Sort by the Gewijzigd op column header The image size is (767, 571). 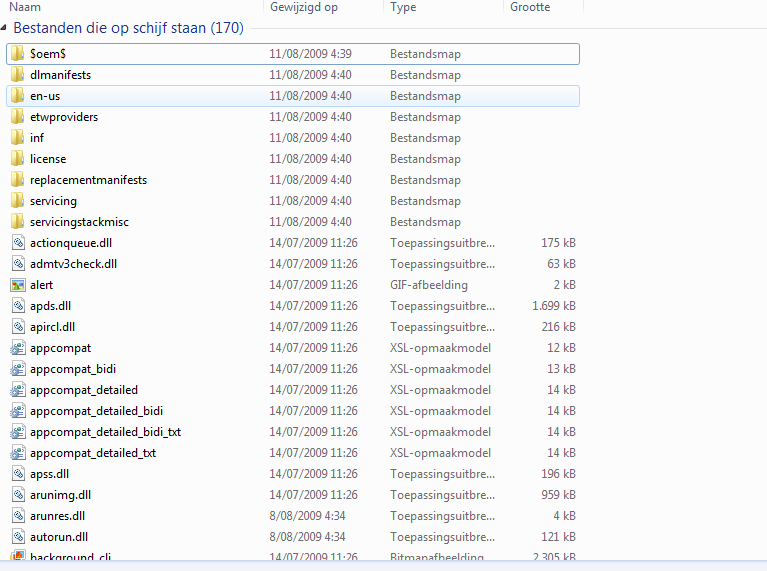coord(304,7)
